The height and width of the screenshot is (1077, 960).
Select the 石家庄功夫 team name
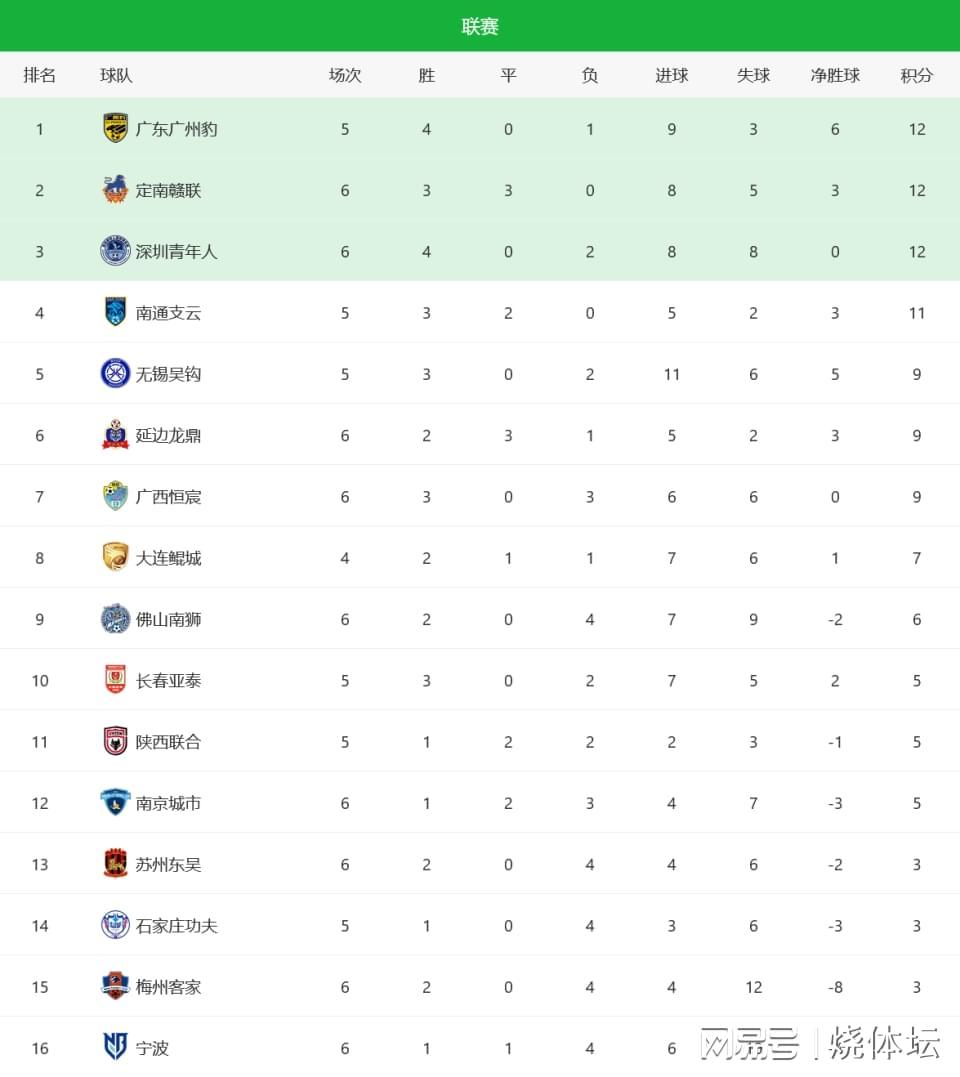pos(176,925)
